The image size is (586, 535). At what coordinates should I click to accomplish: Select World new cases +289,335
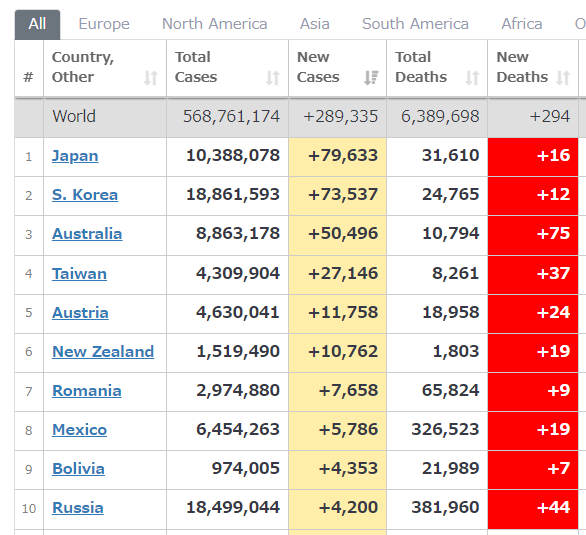[340, 116]
